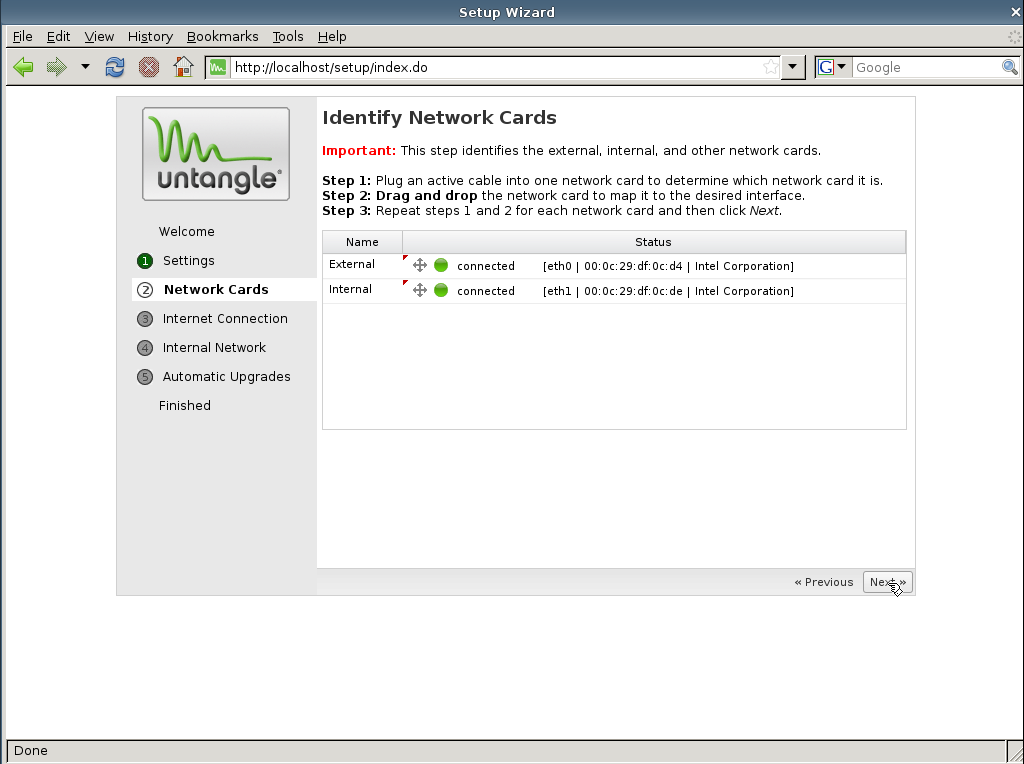Select the Finished step in sidebar
The image size is (1024, 764).
click(x=185, y=406)
